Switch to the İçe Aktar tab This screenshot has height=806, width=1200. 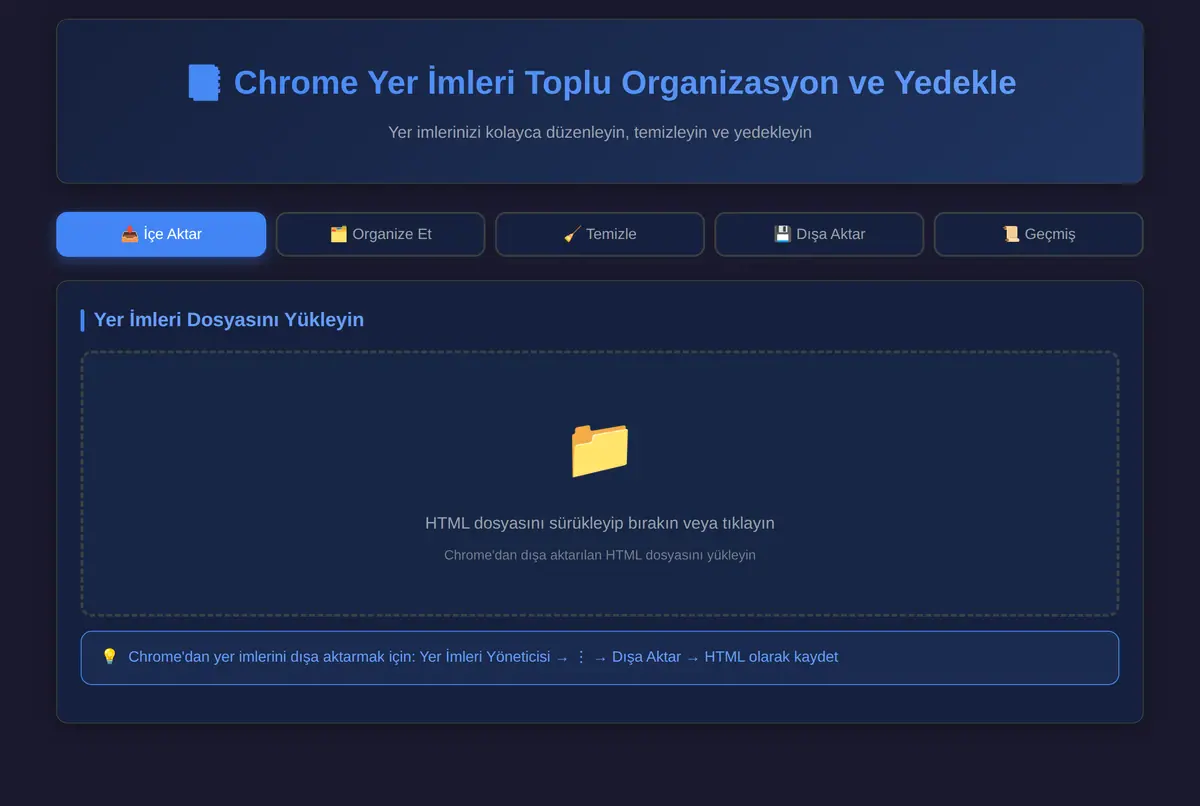point(161,234)
